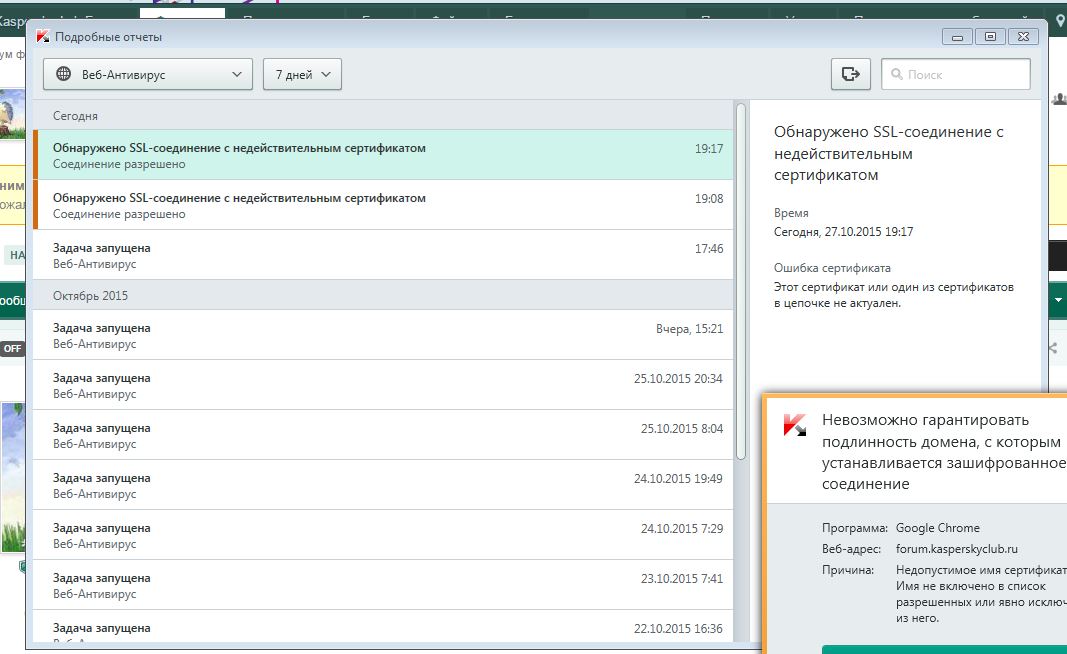Click the export report icon button
Viewport: 1067px width, 654px height.
pos(851,74)
